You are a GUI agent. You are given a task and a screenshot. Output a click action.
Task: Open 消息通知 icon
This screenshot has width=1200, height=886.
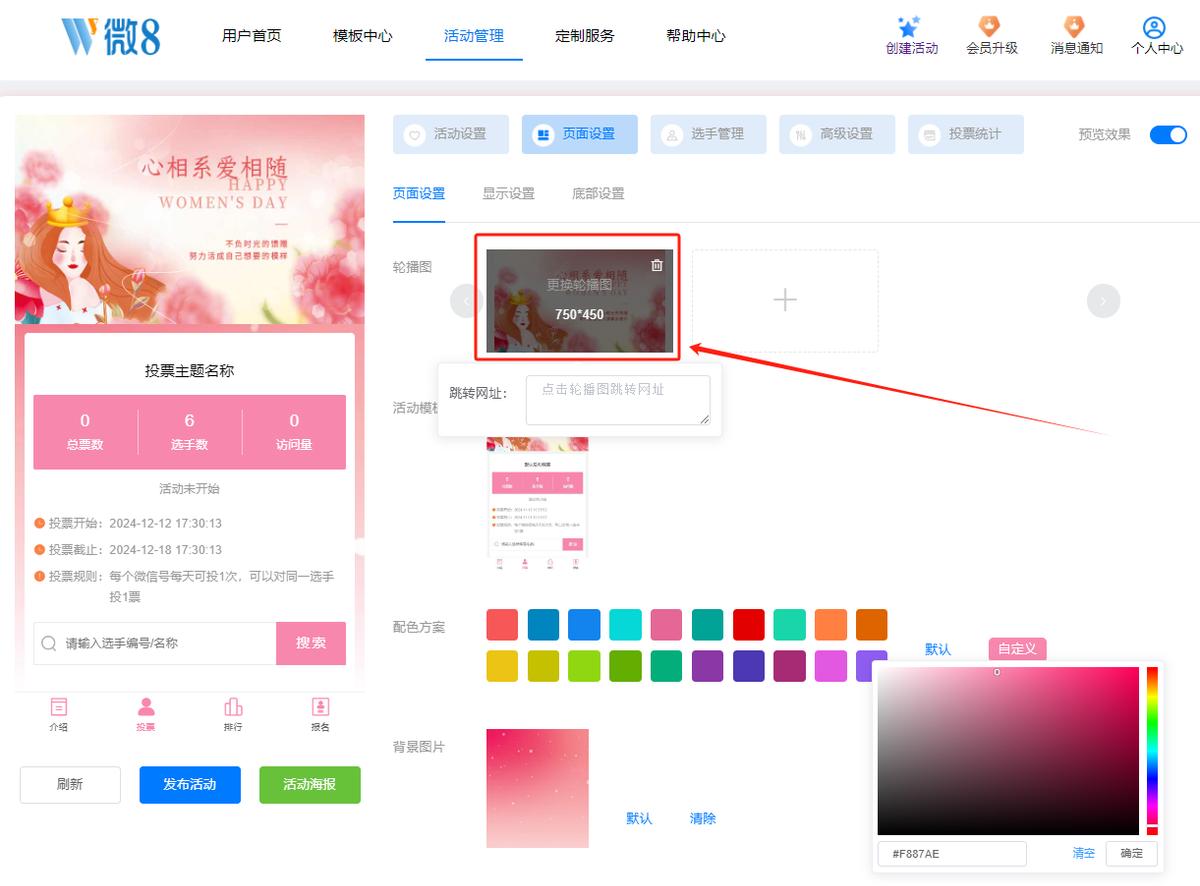point(1074,27)
